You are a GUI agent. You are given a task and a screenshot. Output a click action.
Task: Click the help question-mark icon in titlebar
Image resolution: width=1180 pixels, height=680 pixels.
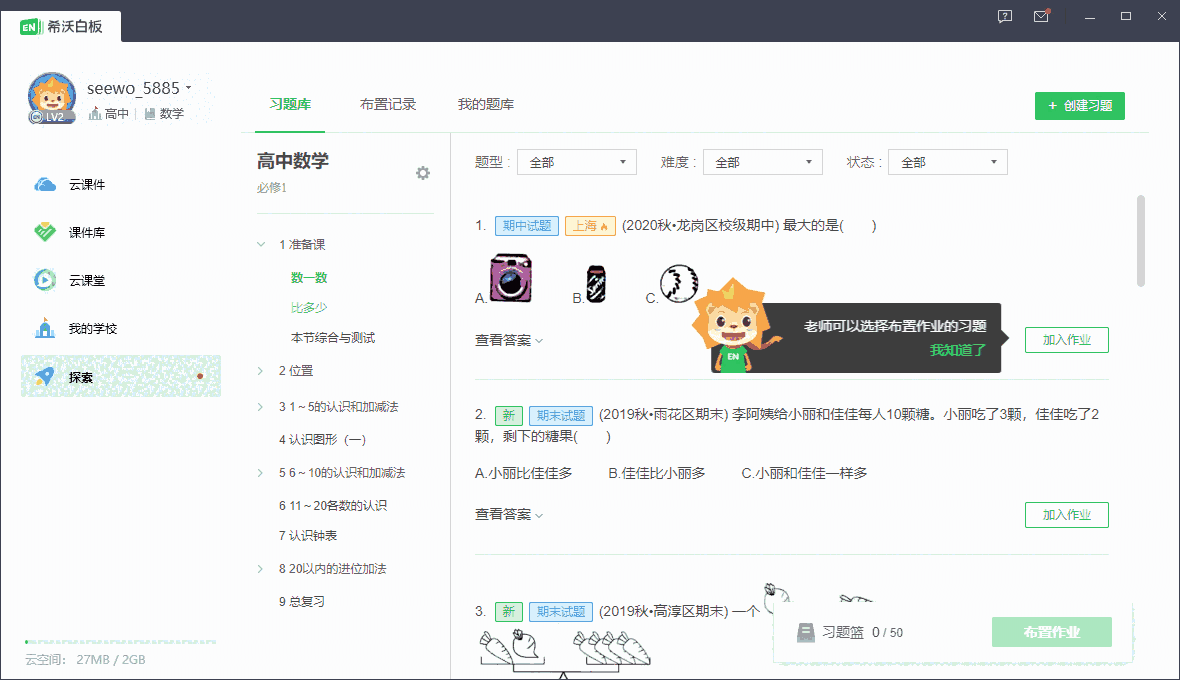[1003, 16]
